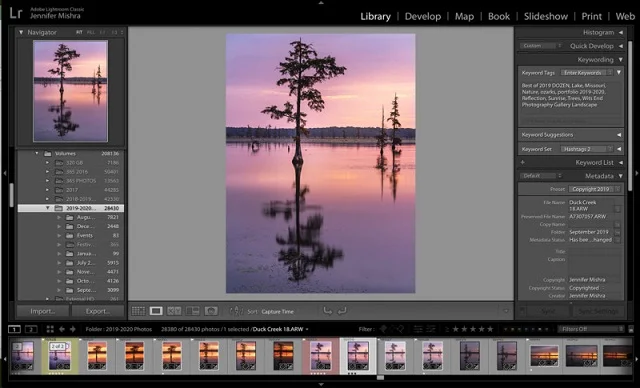640x388 pixels.
Task: Click the Sync Settings button
Action: point(598,311)
